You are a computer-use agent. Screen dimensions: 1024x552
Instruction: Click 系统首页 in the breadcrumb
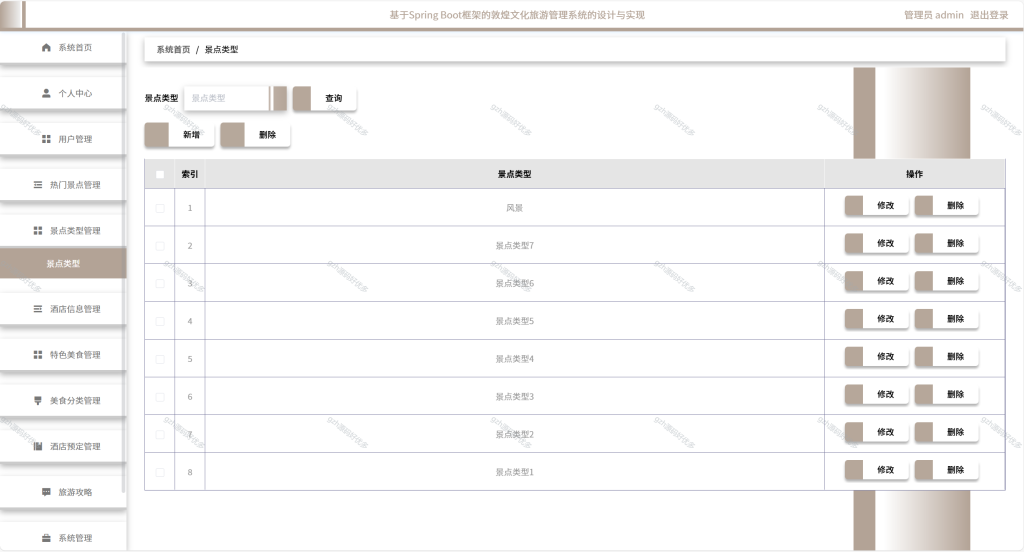click(x=173, y=50)
